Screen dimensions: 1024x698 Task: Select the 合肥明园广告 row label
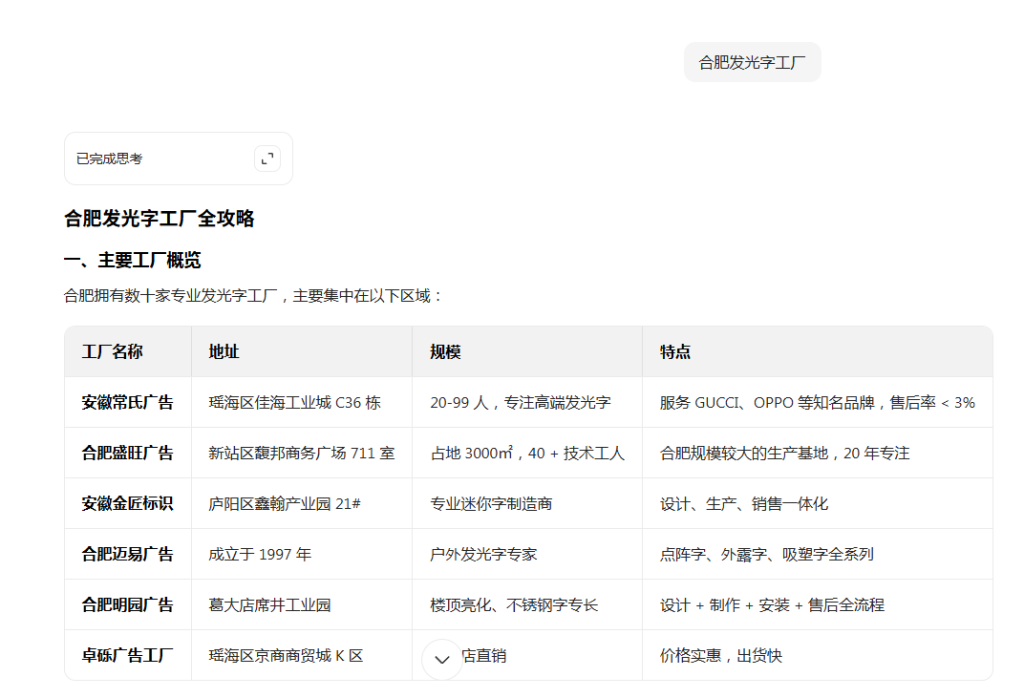(125, 604)
